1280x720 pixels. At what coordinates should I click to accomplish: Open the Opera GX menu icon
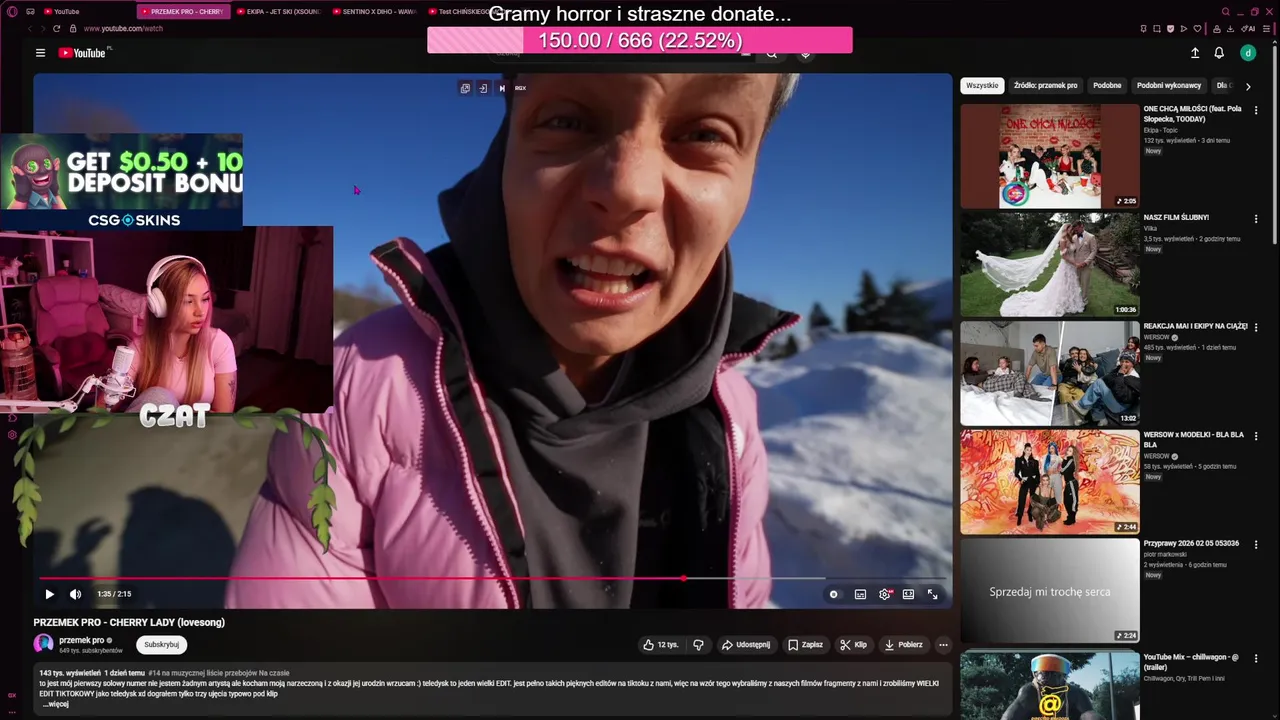click(12, 12)
